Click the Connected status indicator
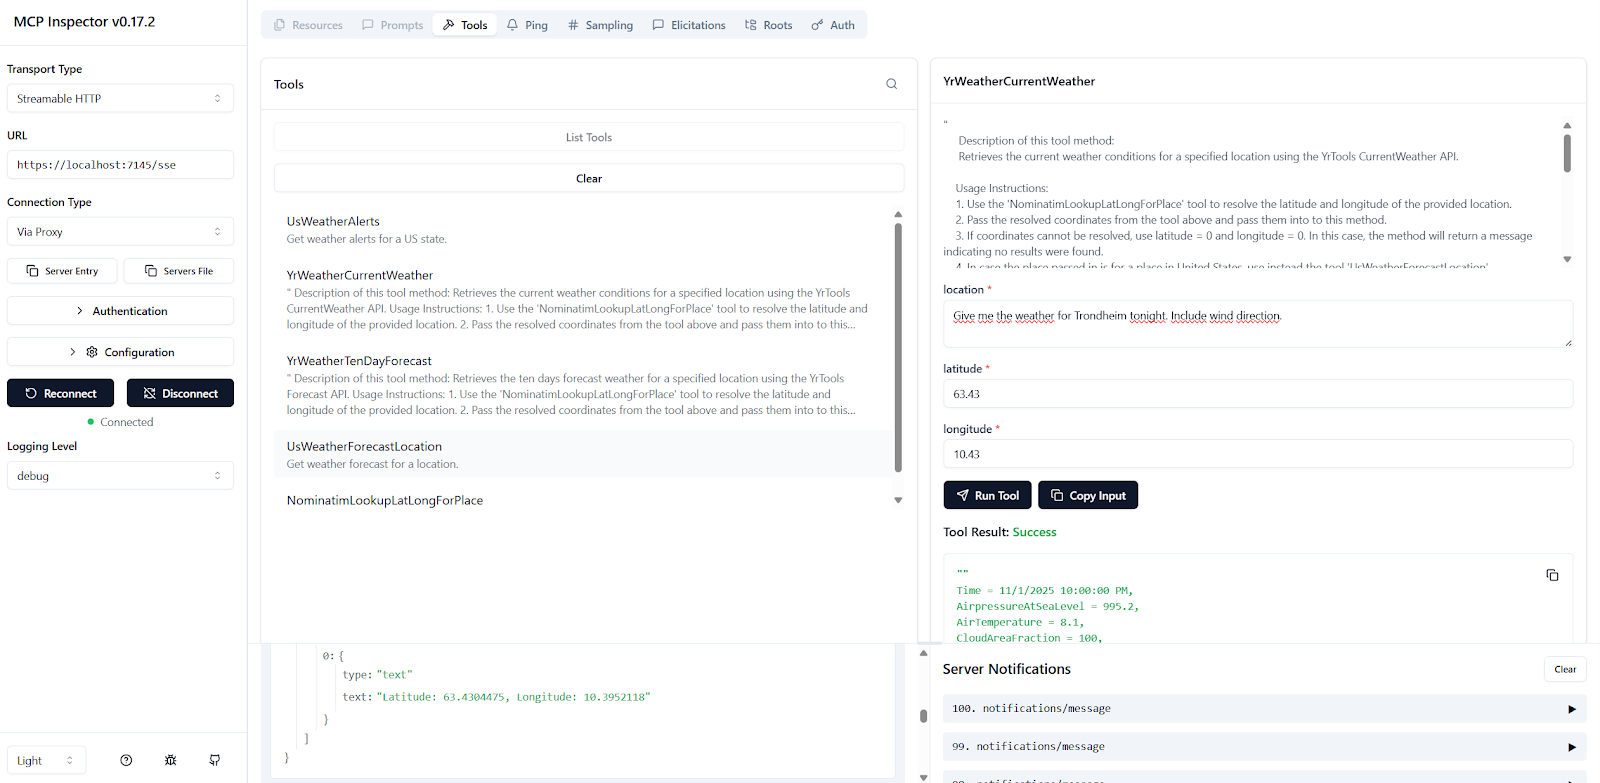This screenshot has height=783, width=1600. click(120, 422)
